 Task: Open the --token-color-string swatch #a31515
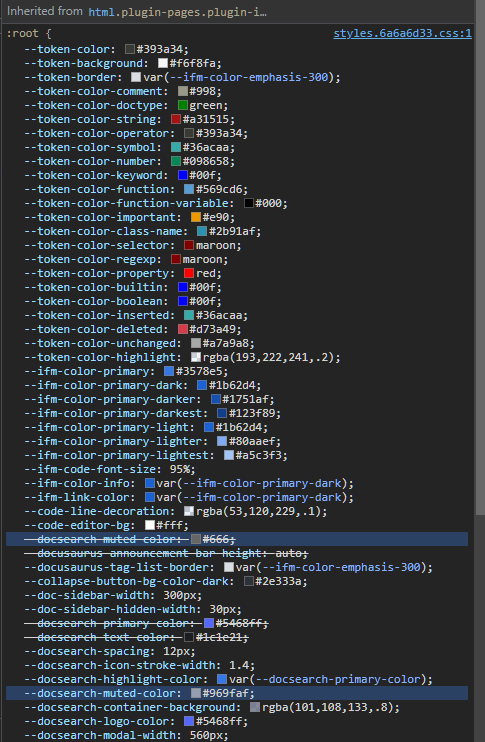[x=176, y=119]
